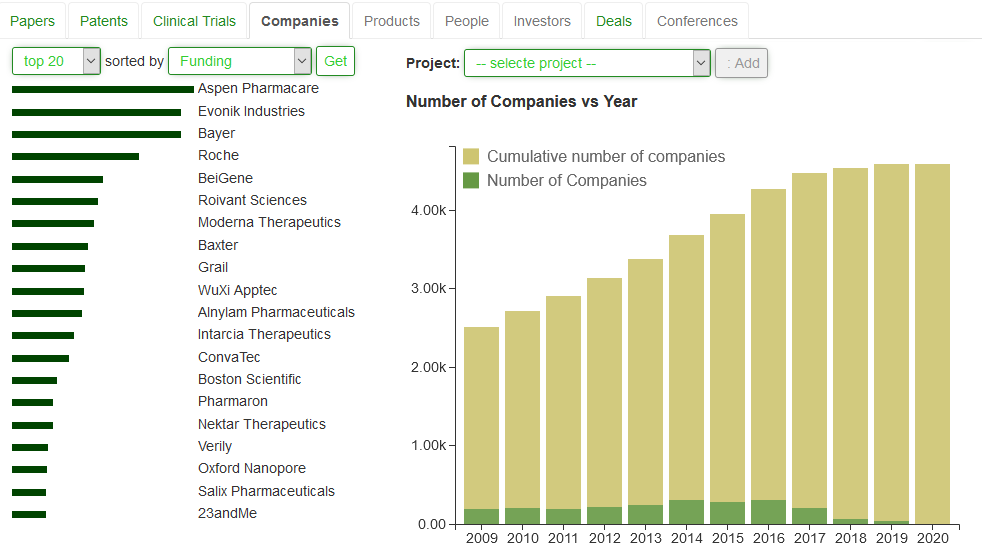The width and height of the screenshot is (982, 559).
Task: Select ConvaTec in the list
Action: [229, 357]
